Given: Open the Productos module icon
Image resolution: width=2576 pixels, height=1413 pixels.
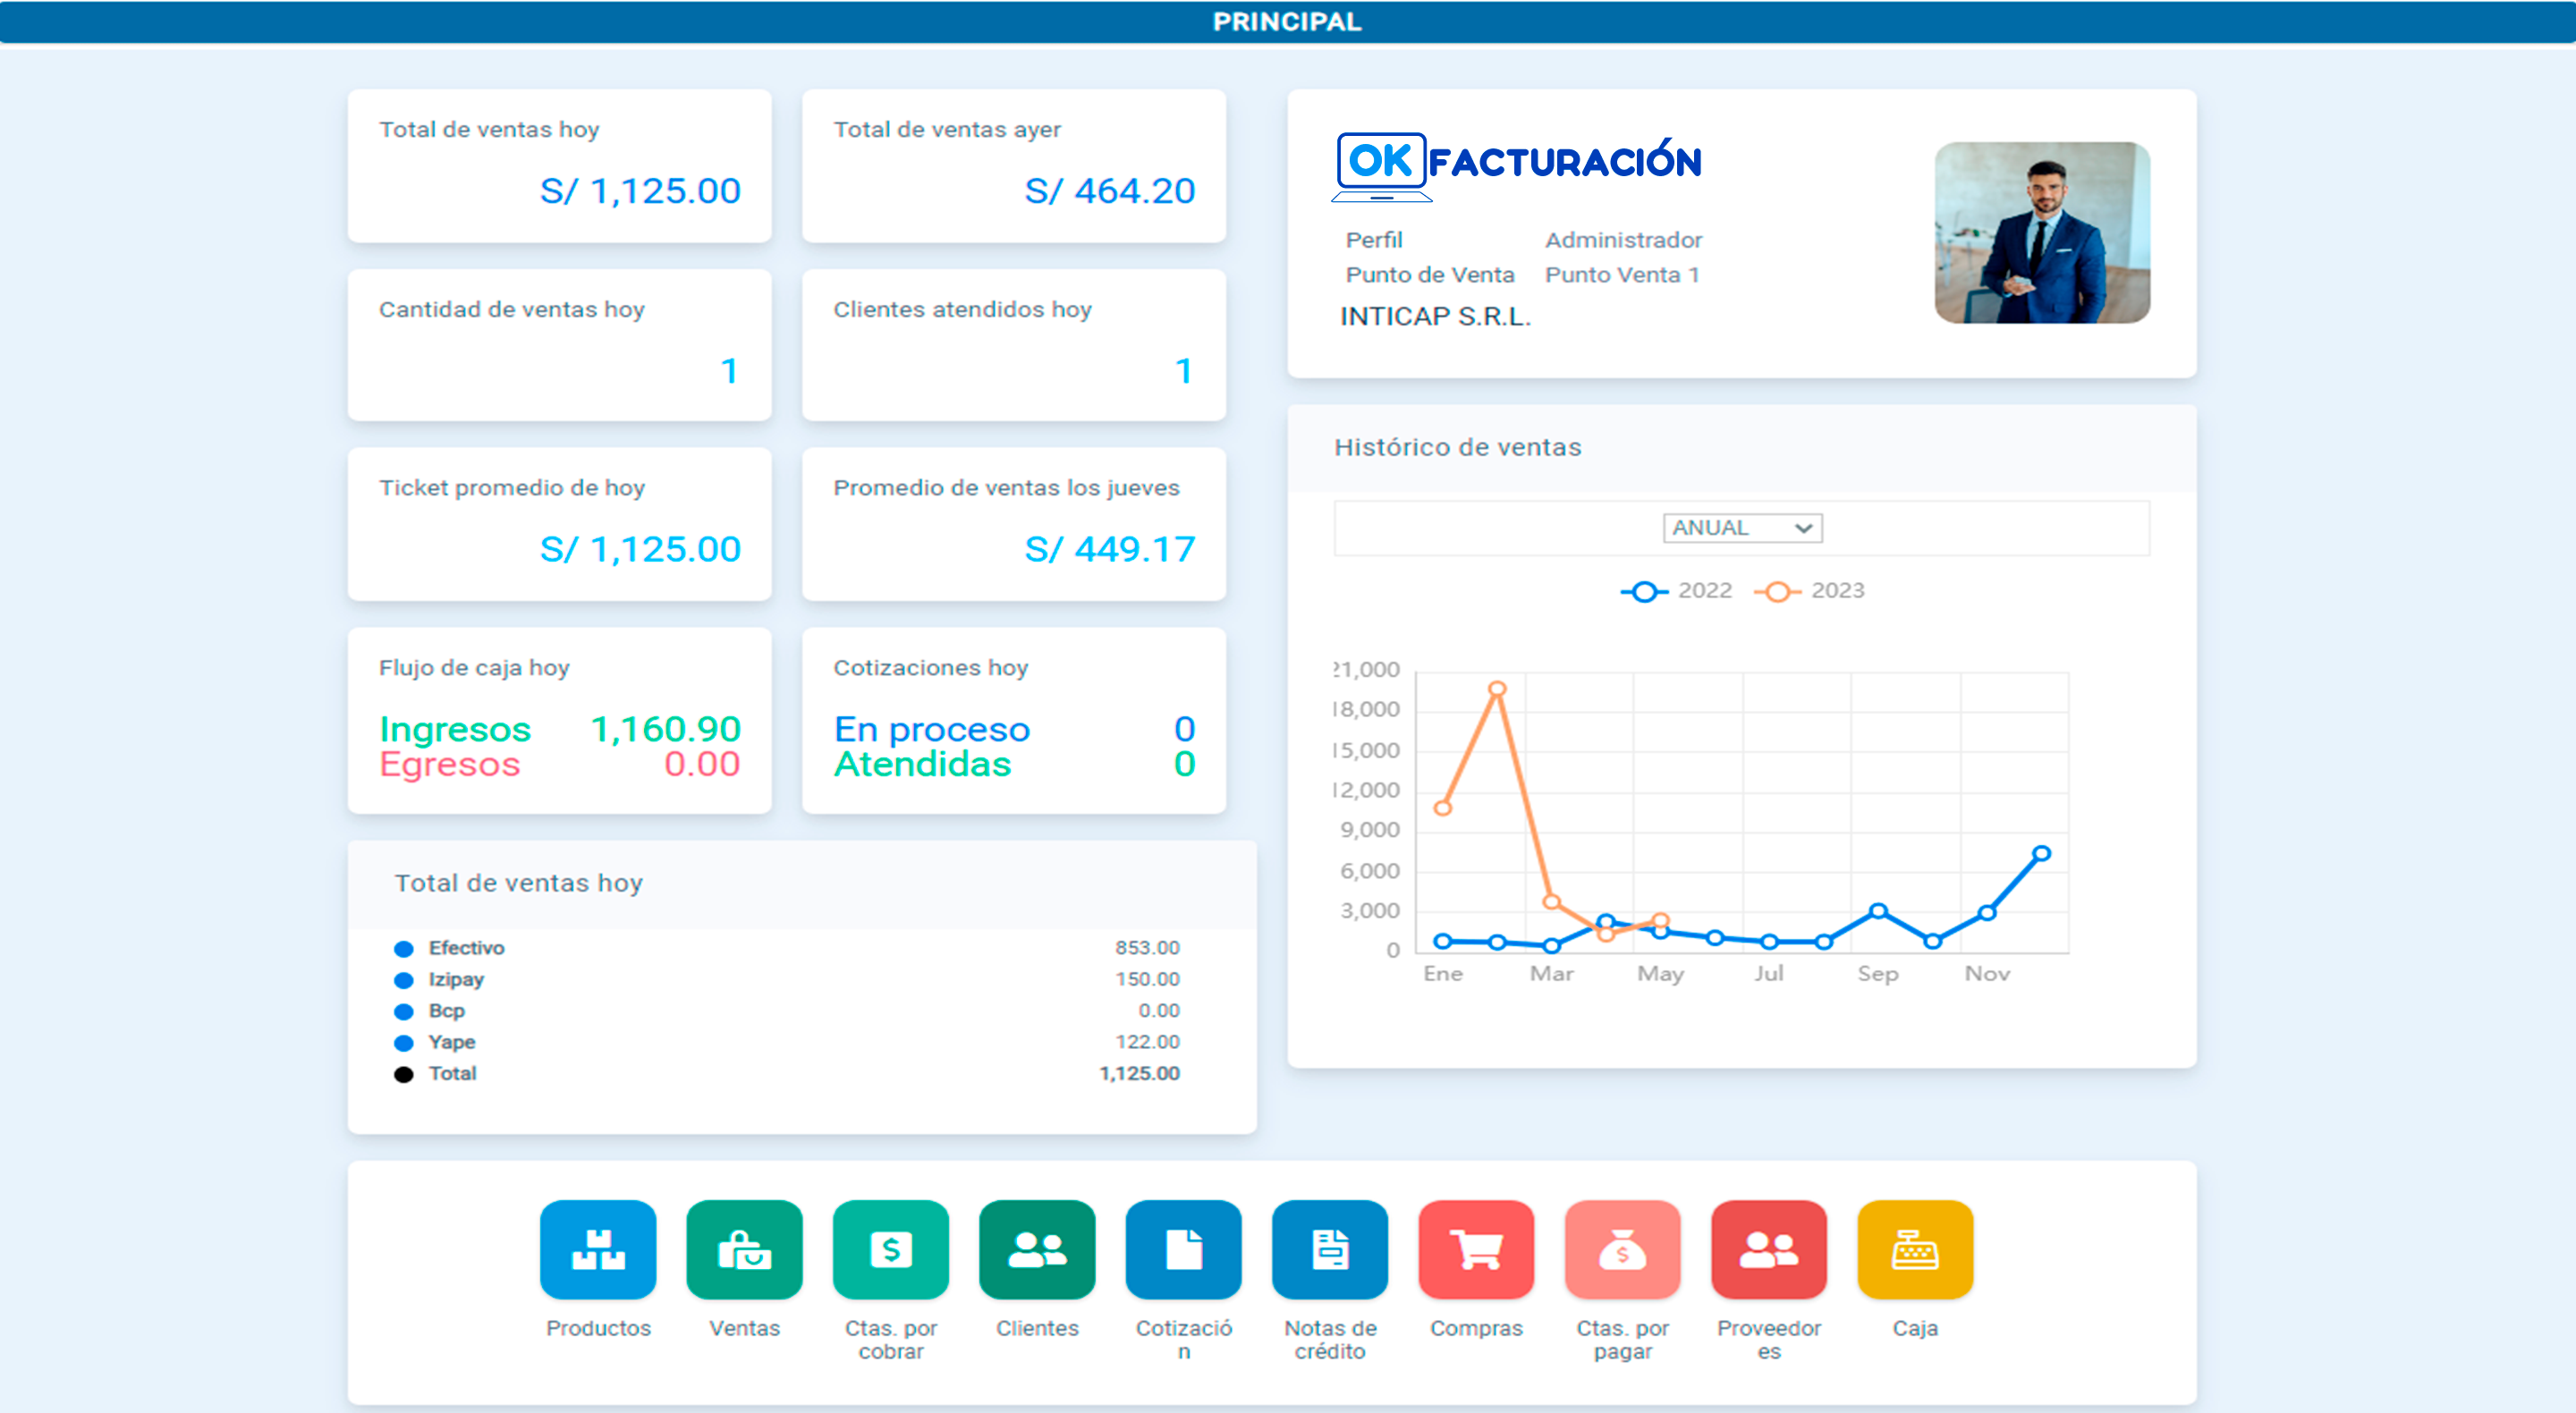Looking at the screenshot, I should point(598,1249).
